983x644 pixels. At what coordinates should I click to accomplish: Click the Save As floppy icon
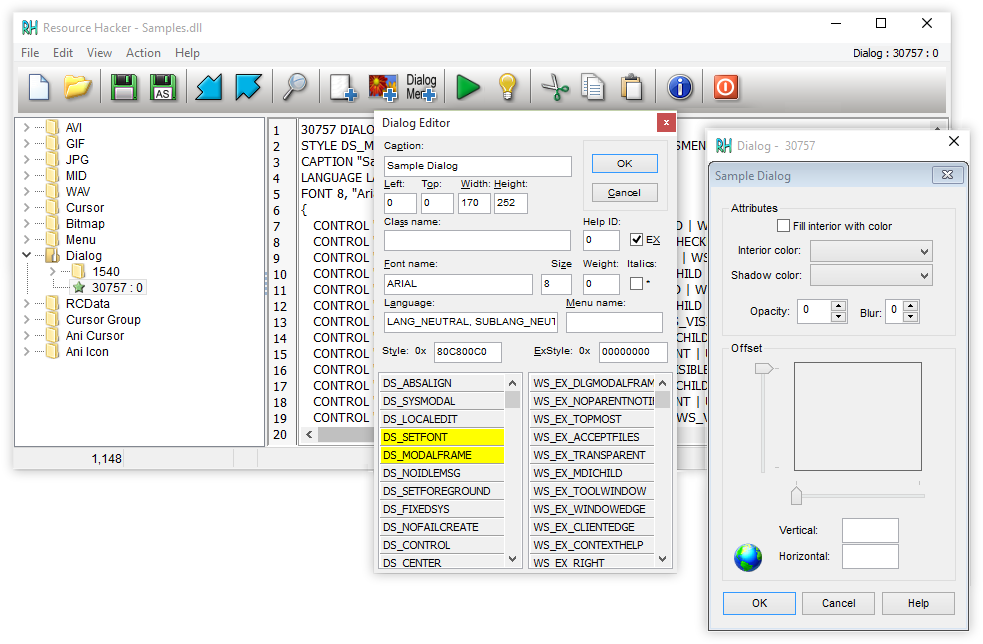tap(163, 87)
